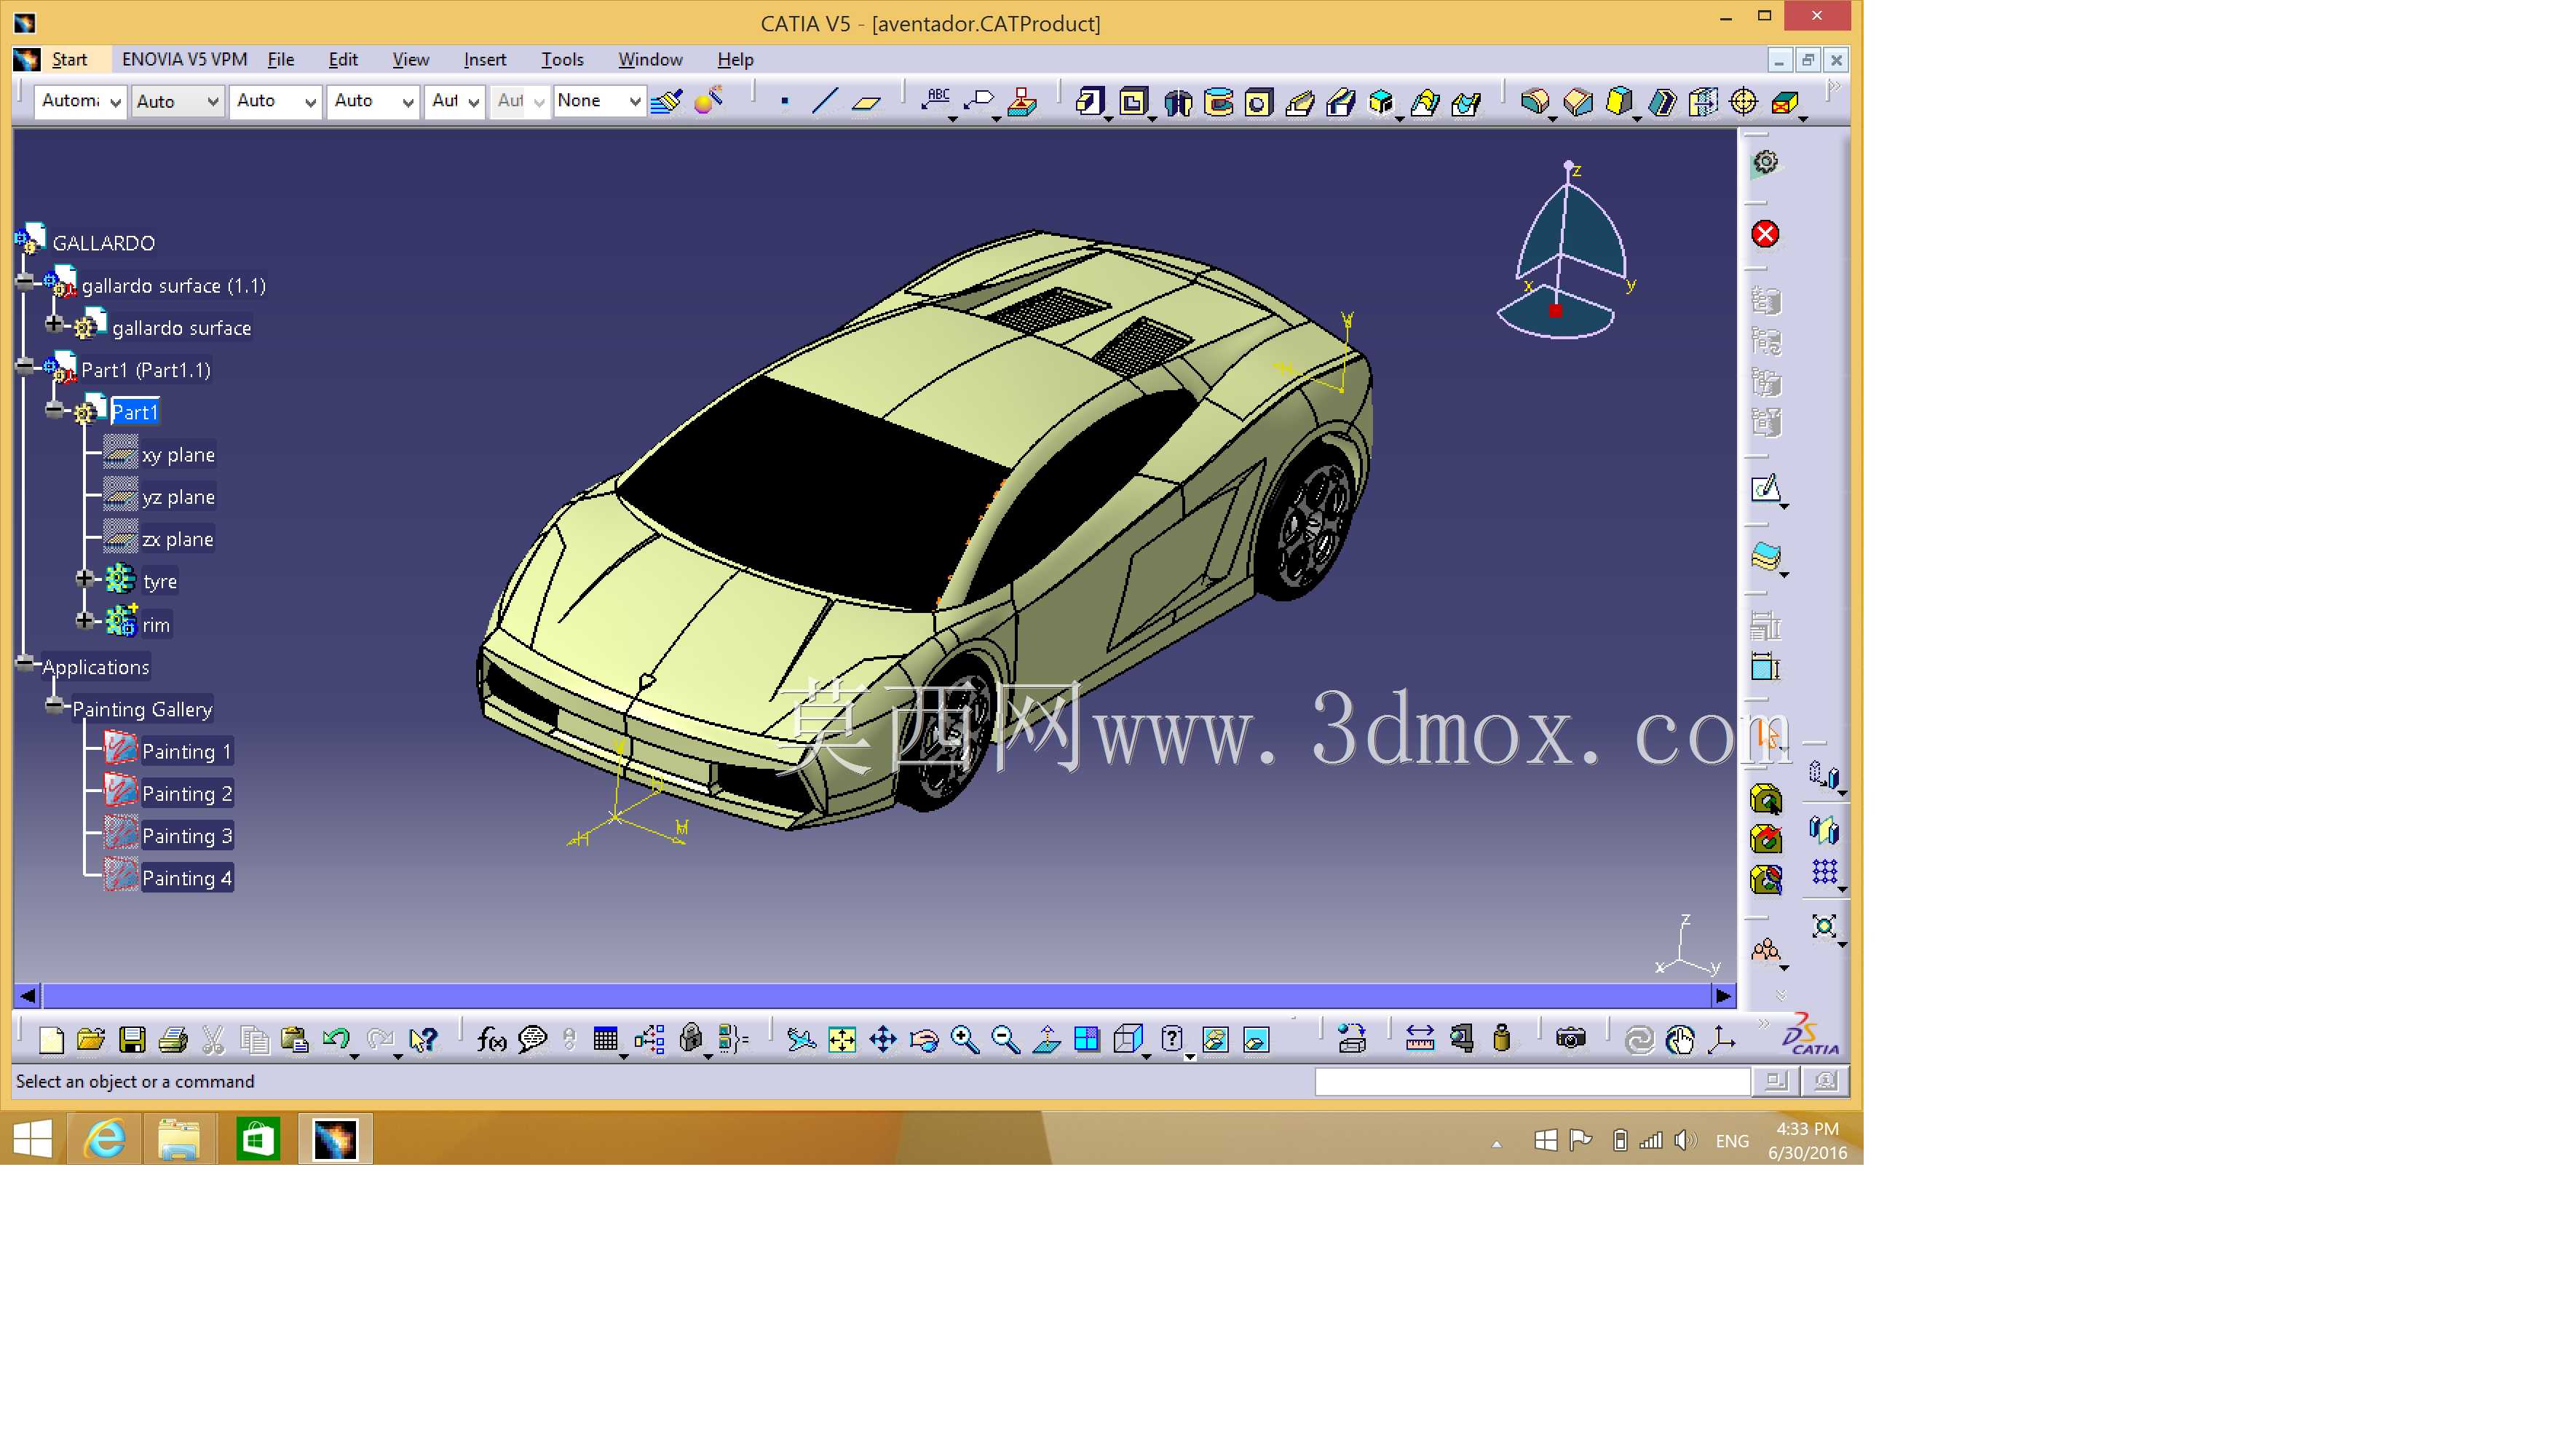Select Painting 1 in the tree
The width and height of the screenshot is (2564, 1456).
pos(187,752)
